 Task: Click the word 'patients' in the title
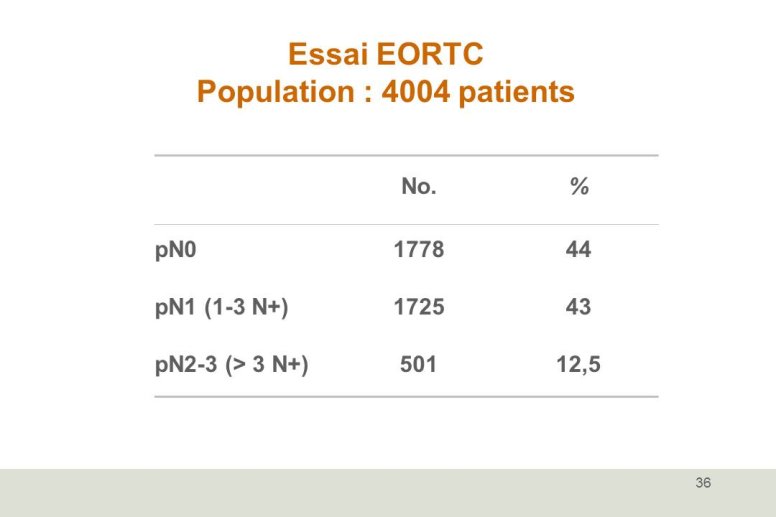pyautogui.click(x=517, y=93)
